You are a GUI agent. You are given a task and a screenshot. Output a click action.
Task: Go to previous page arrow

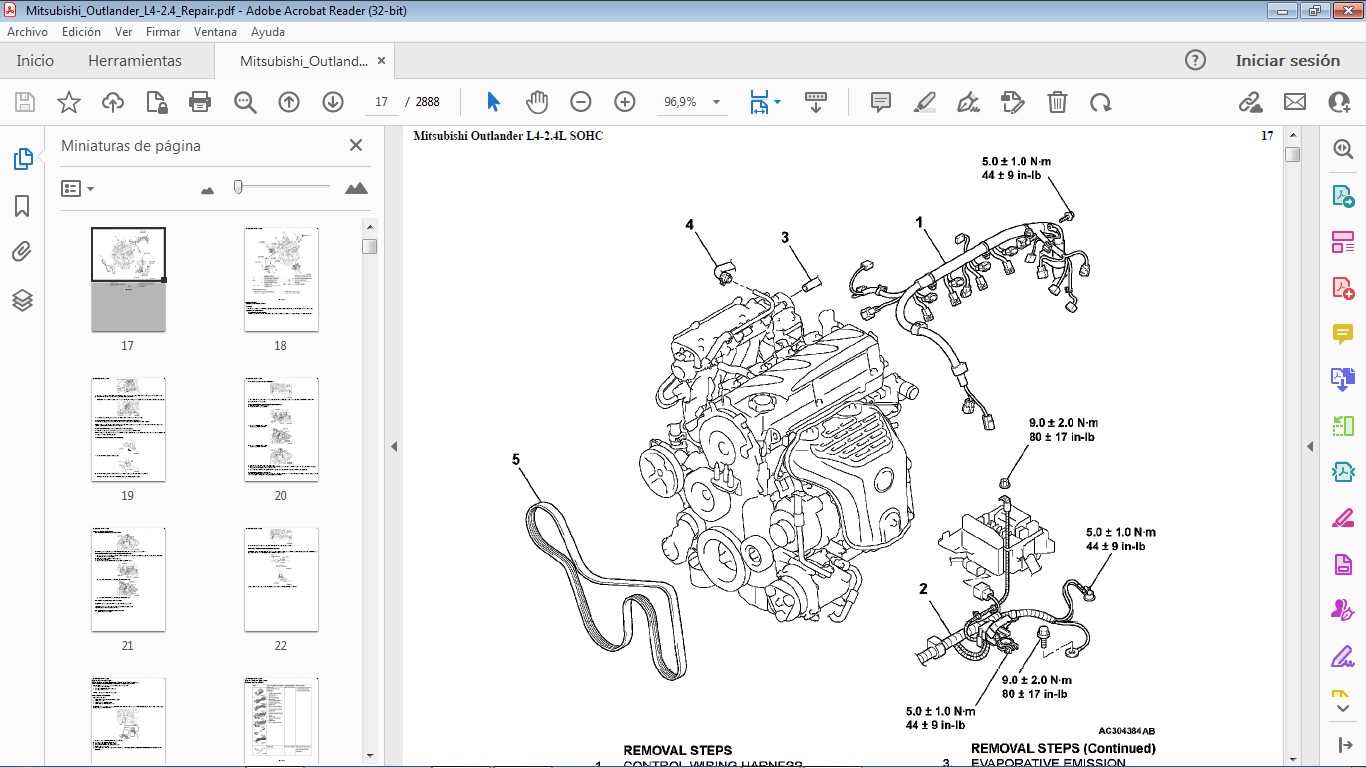point(289,102)
